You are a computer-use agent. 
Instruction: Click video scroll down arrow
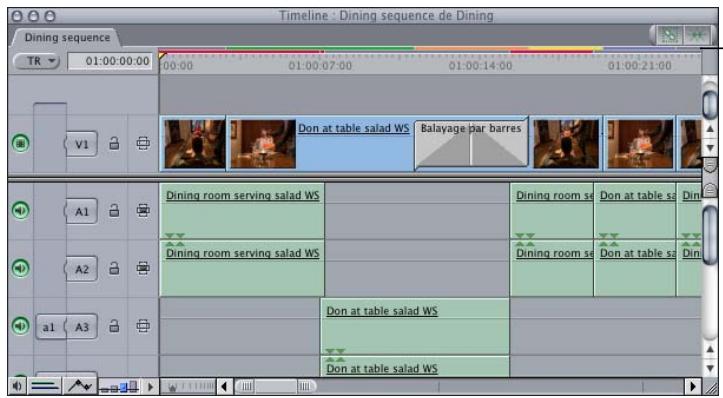[x=710, y=148]
